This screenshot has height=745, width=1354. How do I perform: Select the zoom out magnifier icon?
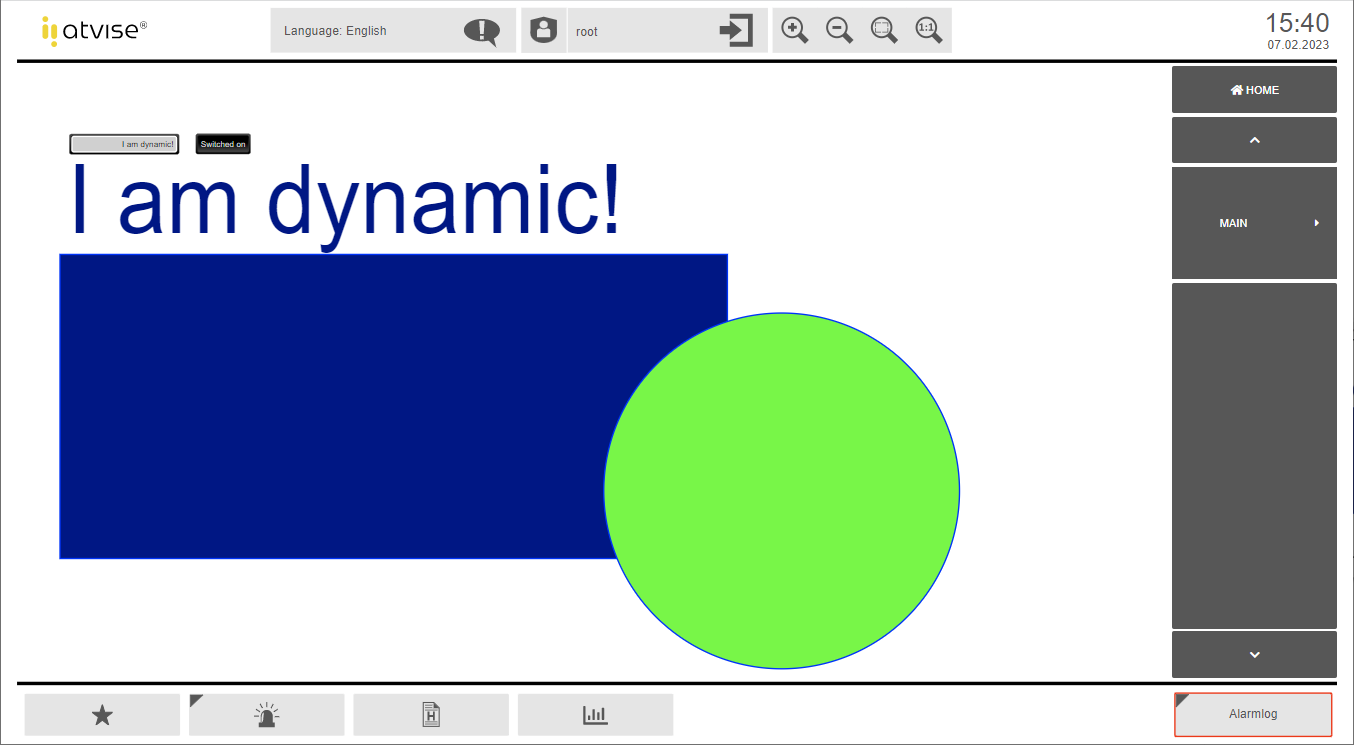click(x=839, y=30)
